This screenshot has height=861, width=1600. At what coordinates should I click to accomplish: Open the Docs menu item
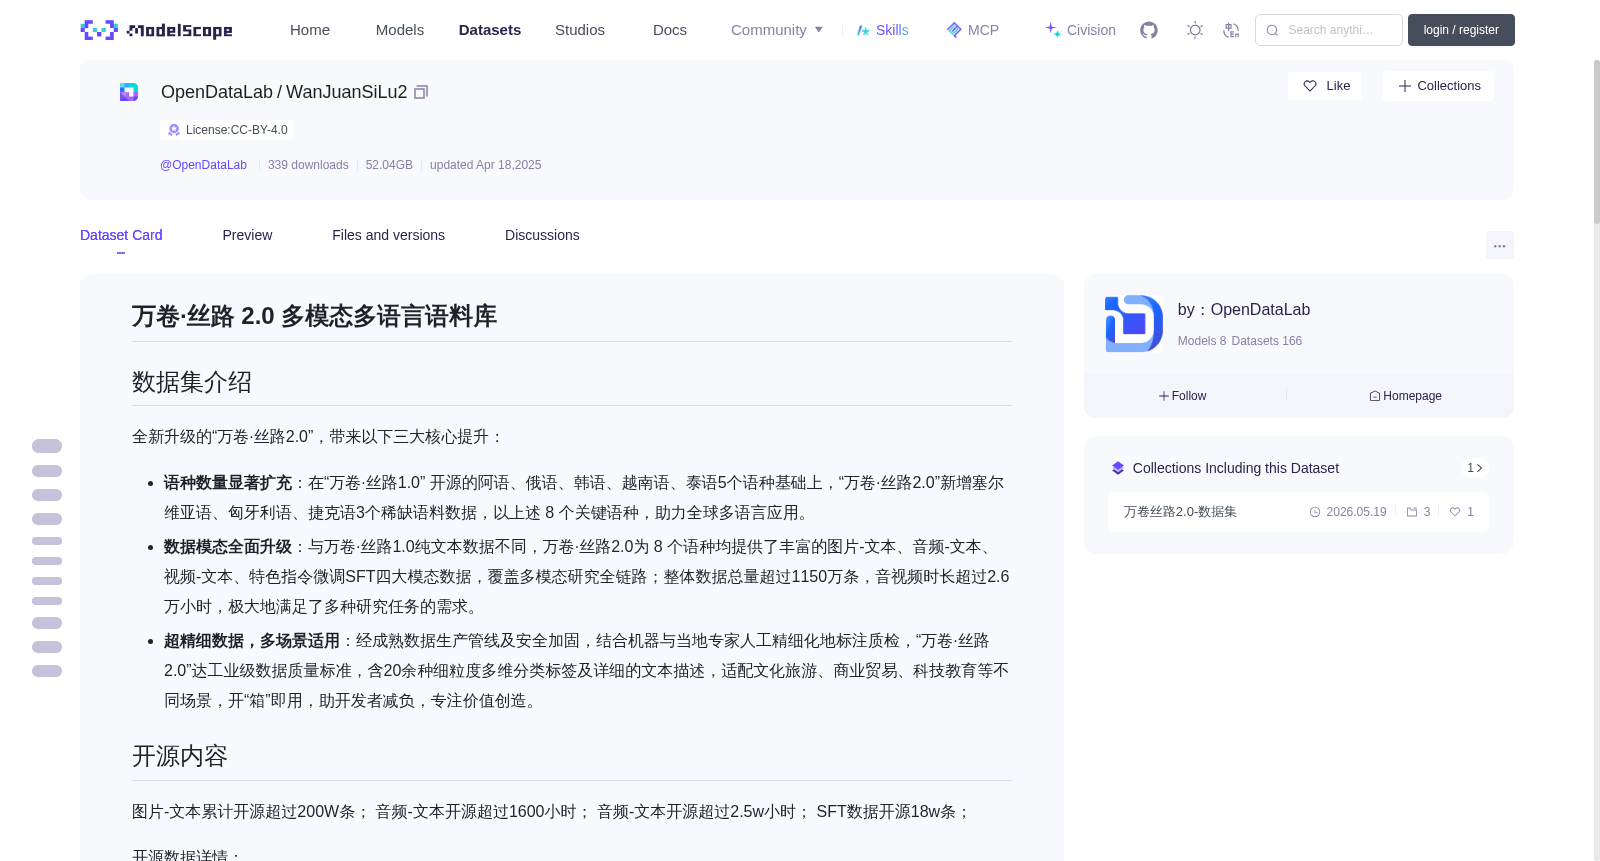670,30
